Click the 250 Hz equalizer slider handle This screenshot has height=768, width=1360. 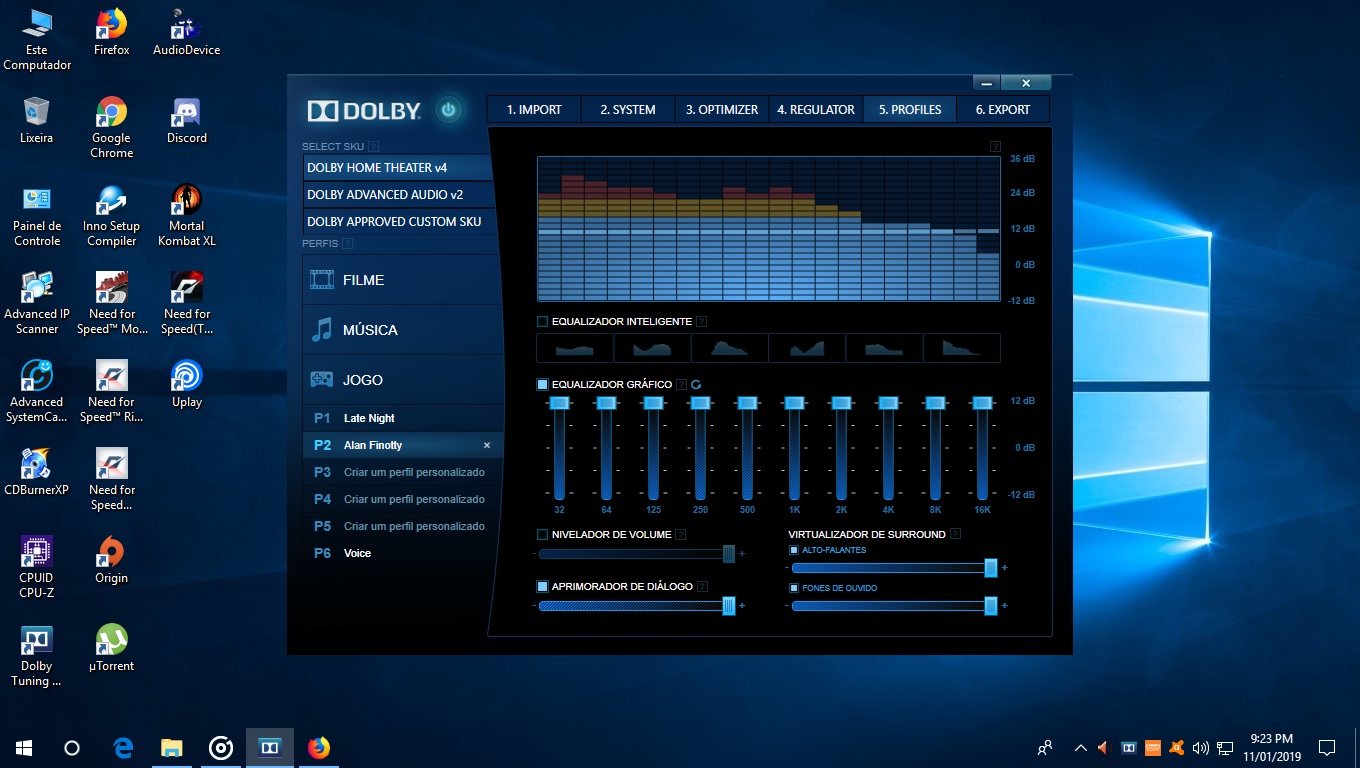(x=700, y=403)
